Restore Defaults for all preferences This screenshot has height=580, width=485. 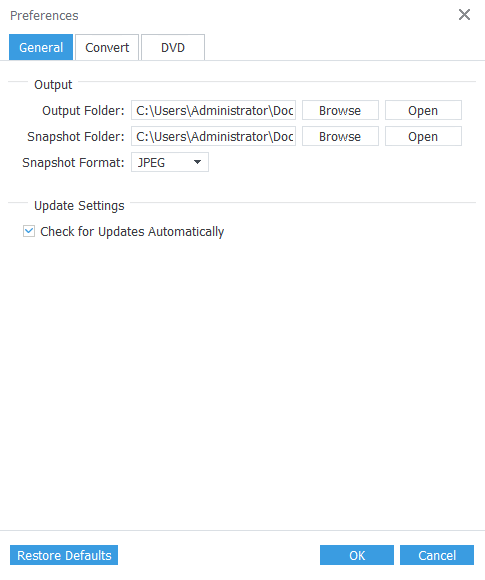coord(64,555)
